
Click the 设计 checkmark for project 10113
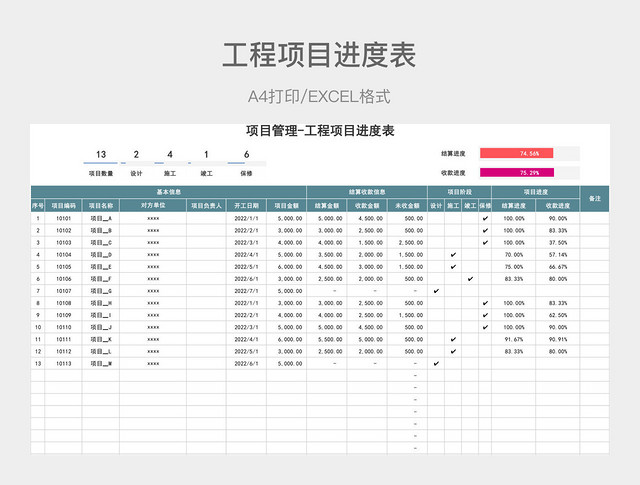pyautogui.click(x=436, y=363)
